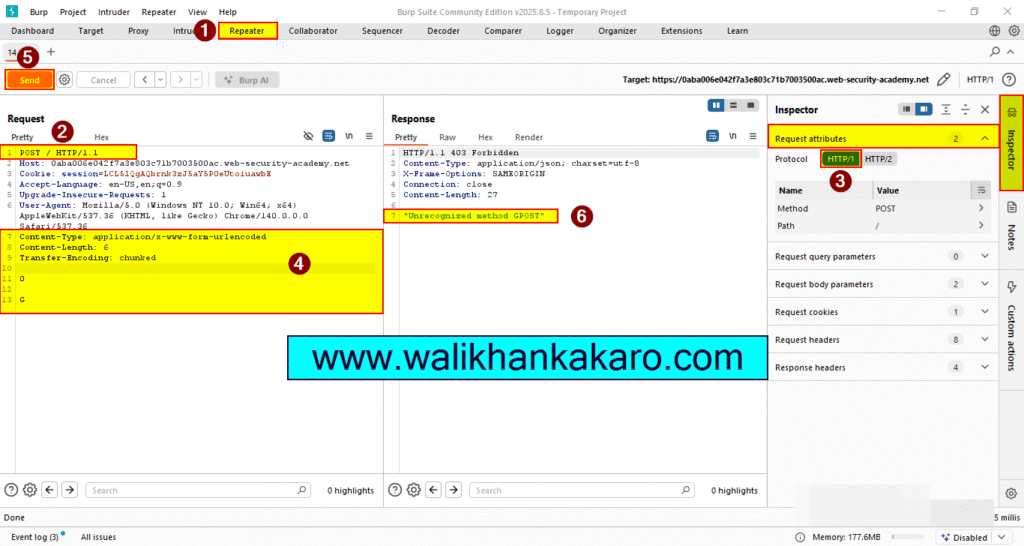Open the Organizer tab
This screenshot has height=546, width=1024.
tap(617, 31)
